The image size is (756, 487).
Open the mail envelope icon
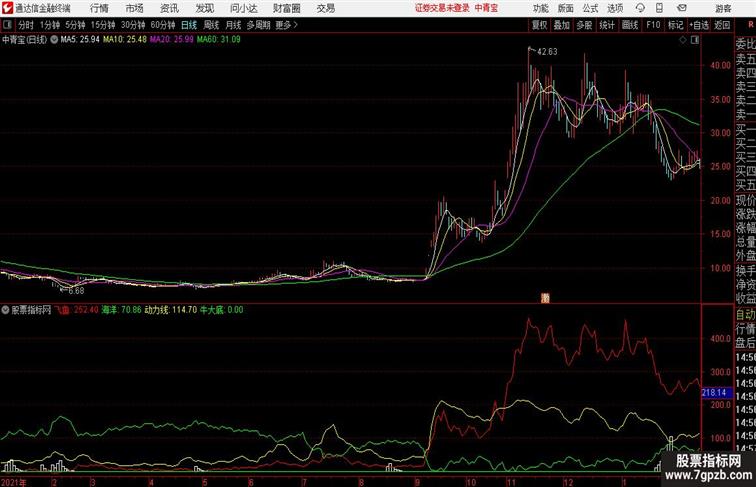click(x=682, y=8)
